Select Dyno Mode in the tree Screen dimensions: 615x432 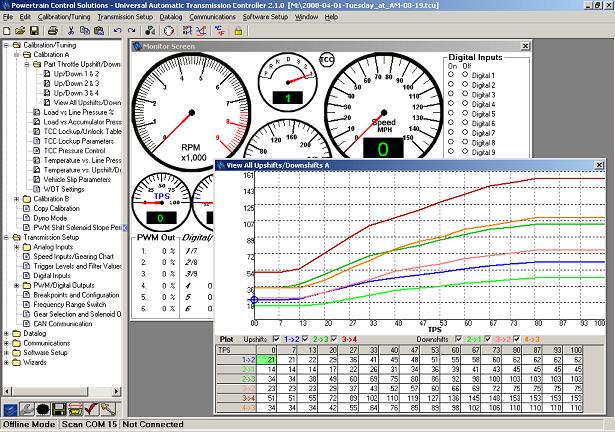[x=50, y=218]
